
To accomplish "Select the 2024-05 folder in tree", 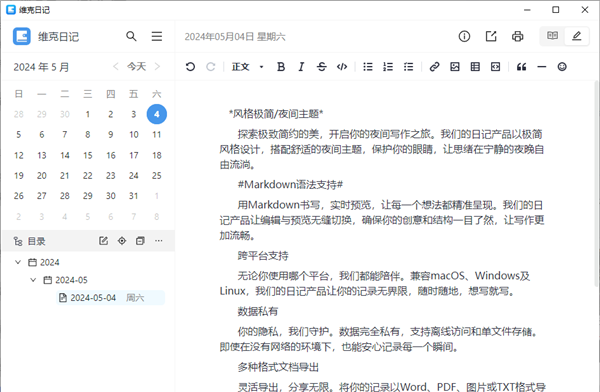I will point(65,280).
